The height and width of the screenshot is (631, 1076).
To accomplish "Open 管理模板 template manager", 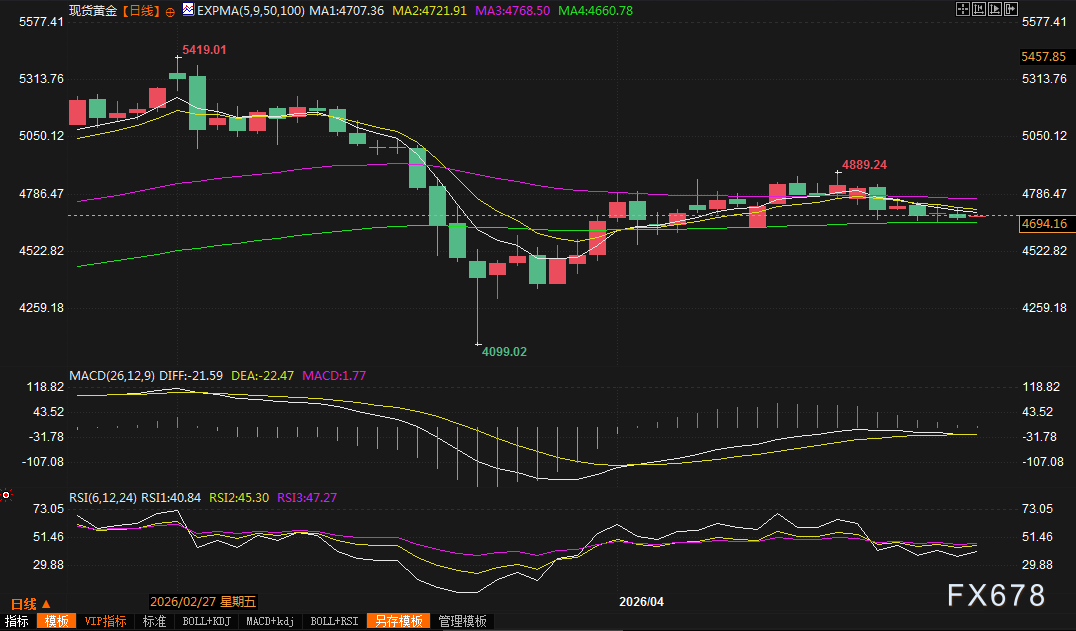I will click(462, 621).
